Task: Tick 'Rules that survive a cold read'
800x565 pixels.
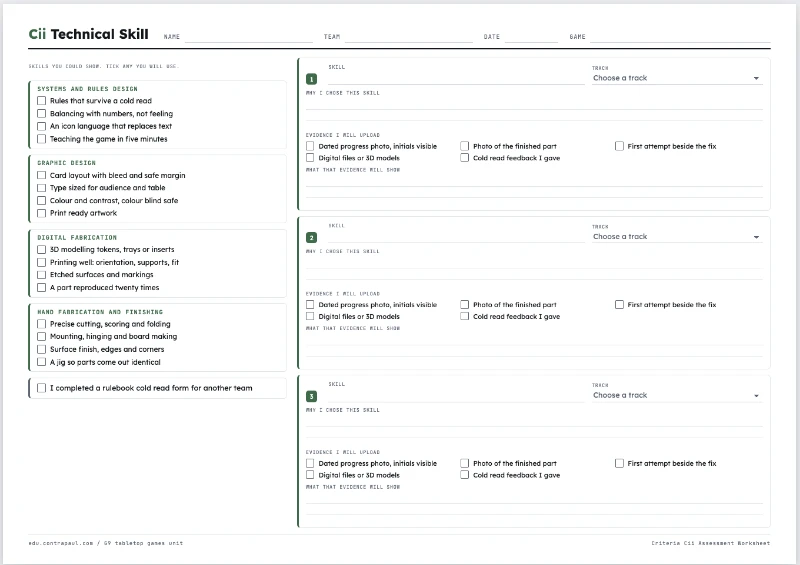Action: pyautogui.click(x=41, y=101)
